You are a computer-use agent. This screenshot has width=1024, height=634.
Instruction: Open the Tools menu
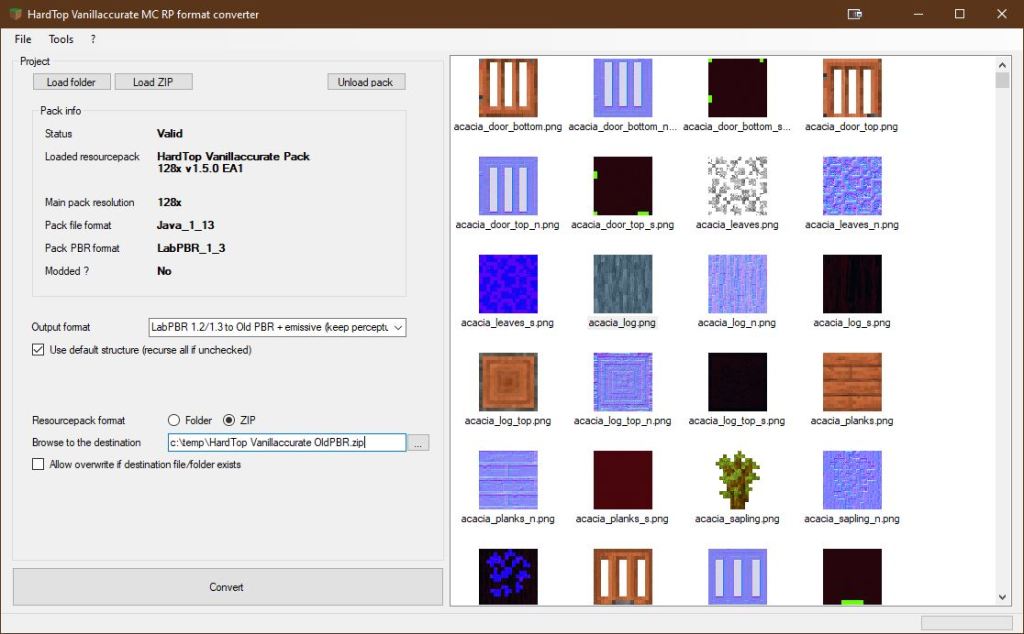click(61, 39)
